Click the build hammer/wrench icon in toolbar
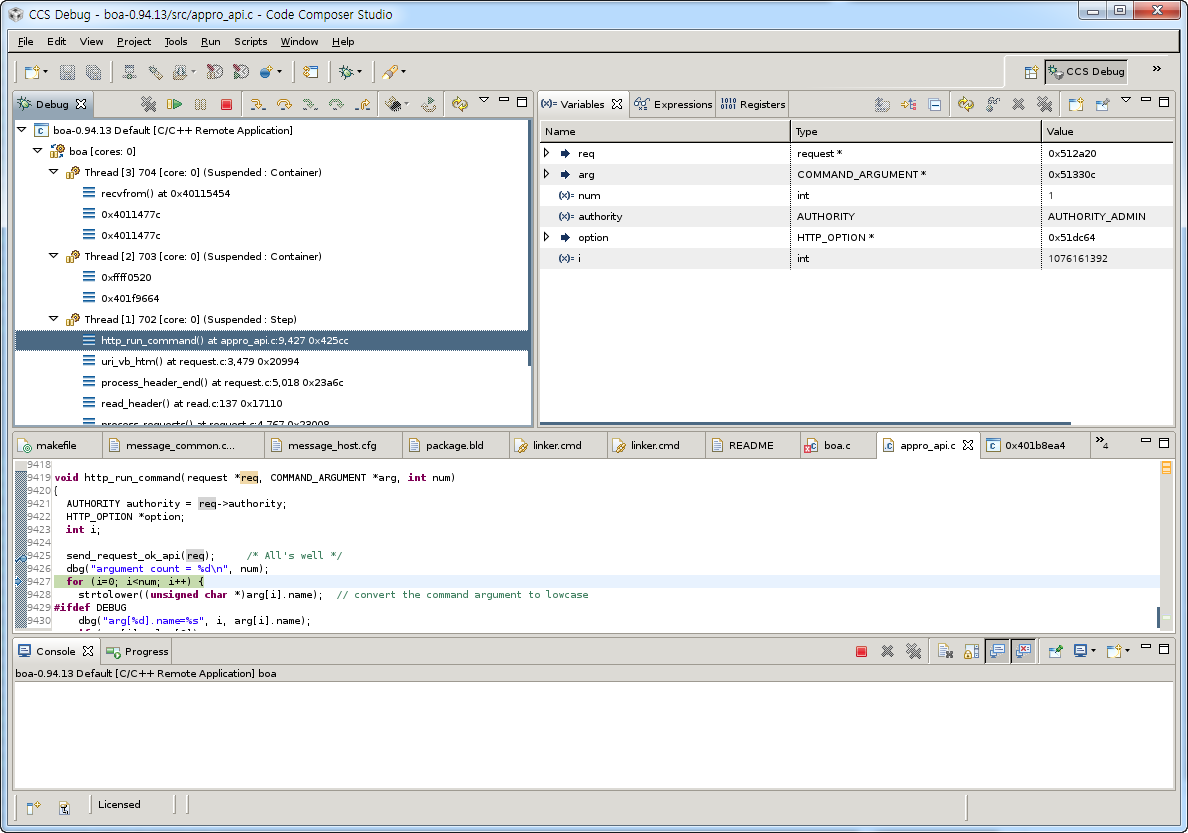 pyautogui.click(x=155, y=72)
